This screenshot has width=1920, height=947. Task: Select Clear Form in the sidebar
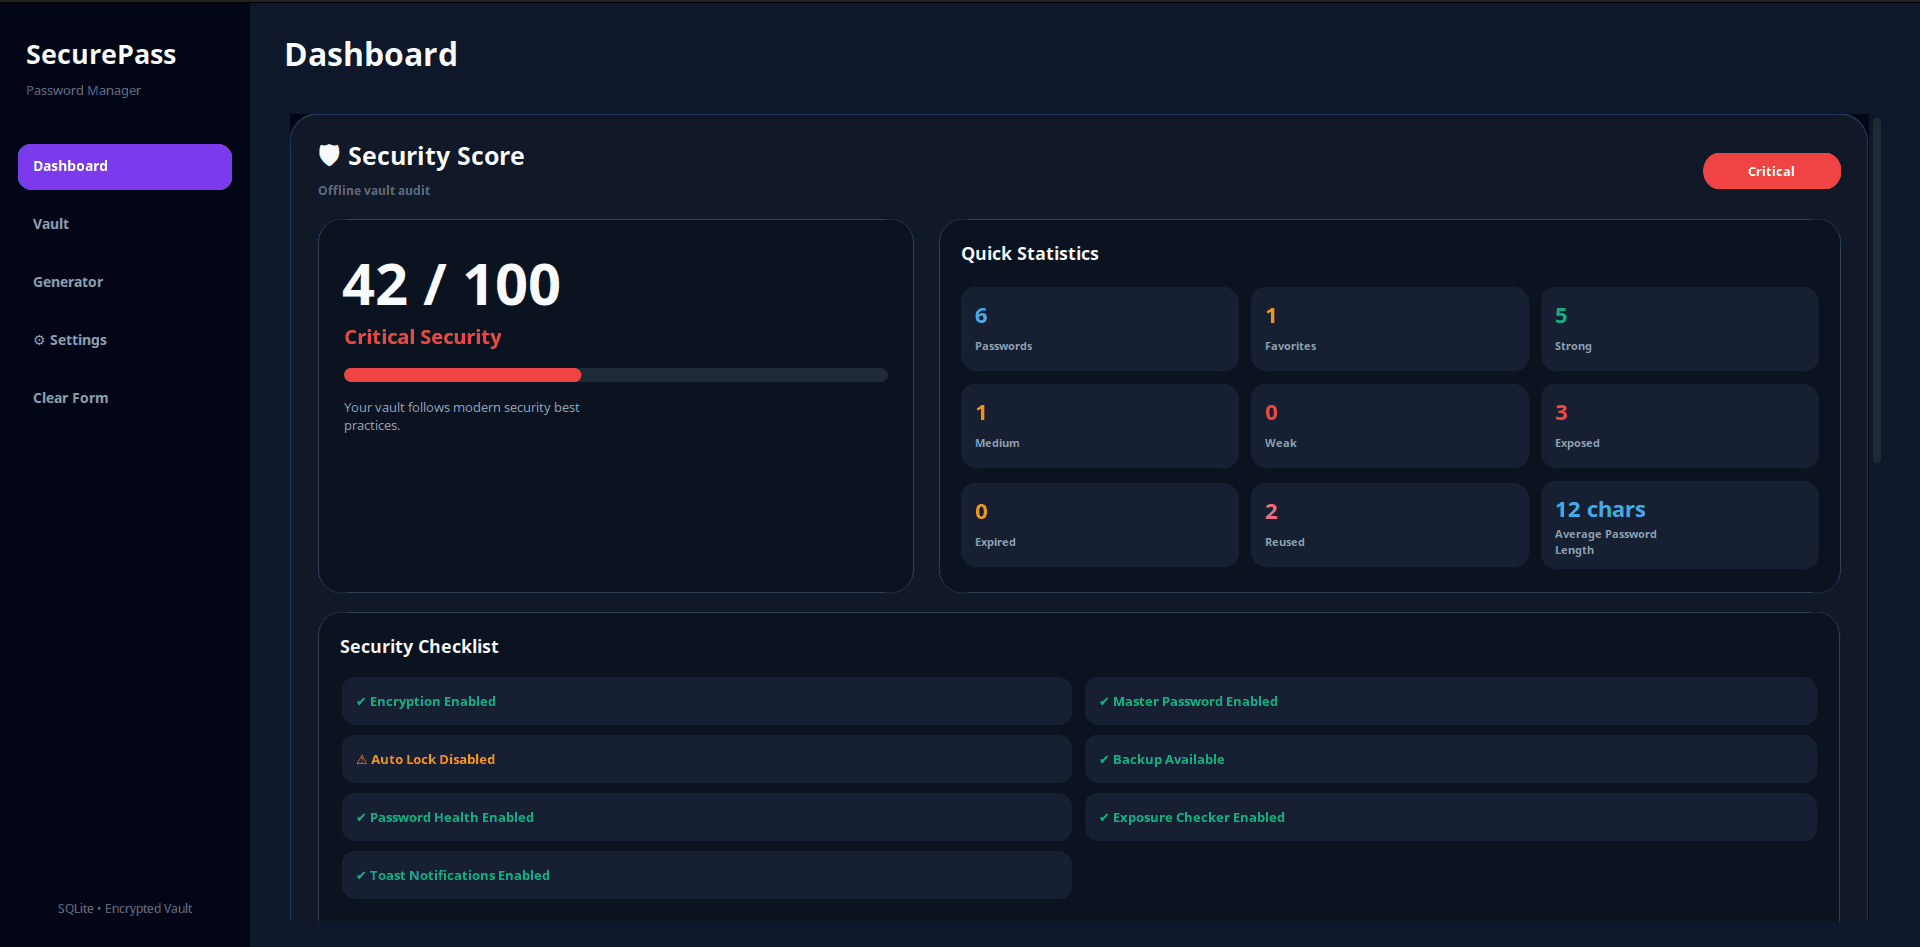[125, 398]
